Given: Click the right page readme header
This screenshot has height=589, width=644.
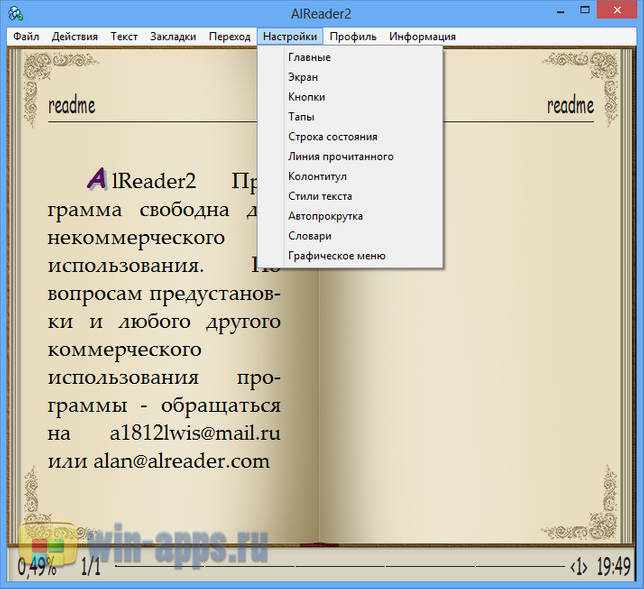Looking at the screenshot, I should click(x=570, y=106).
